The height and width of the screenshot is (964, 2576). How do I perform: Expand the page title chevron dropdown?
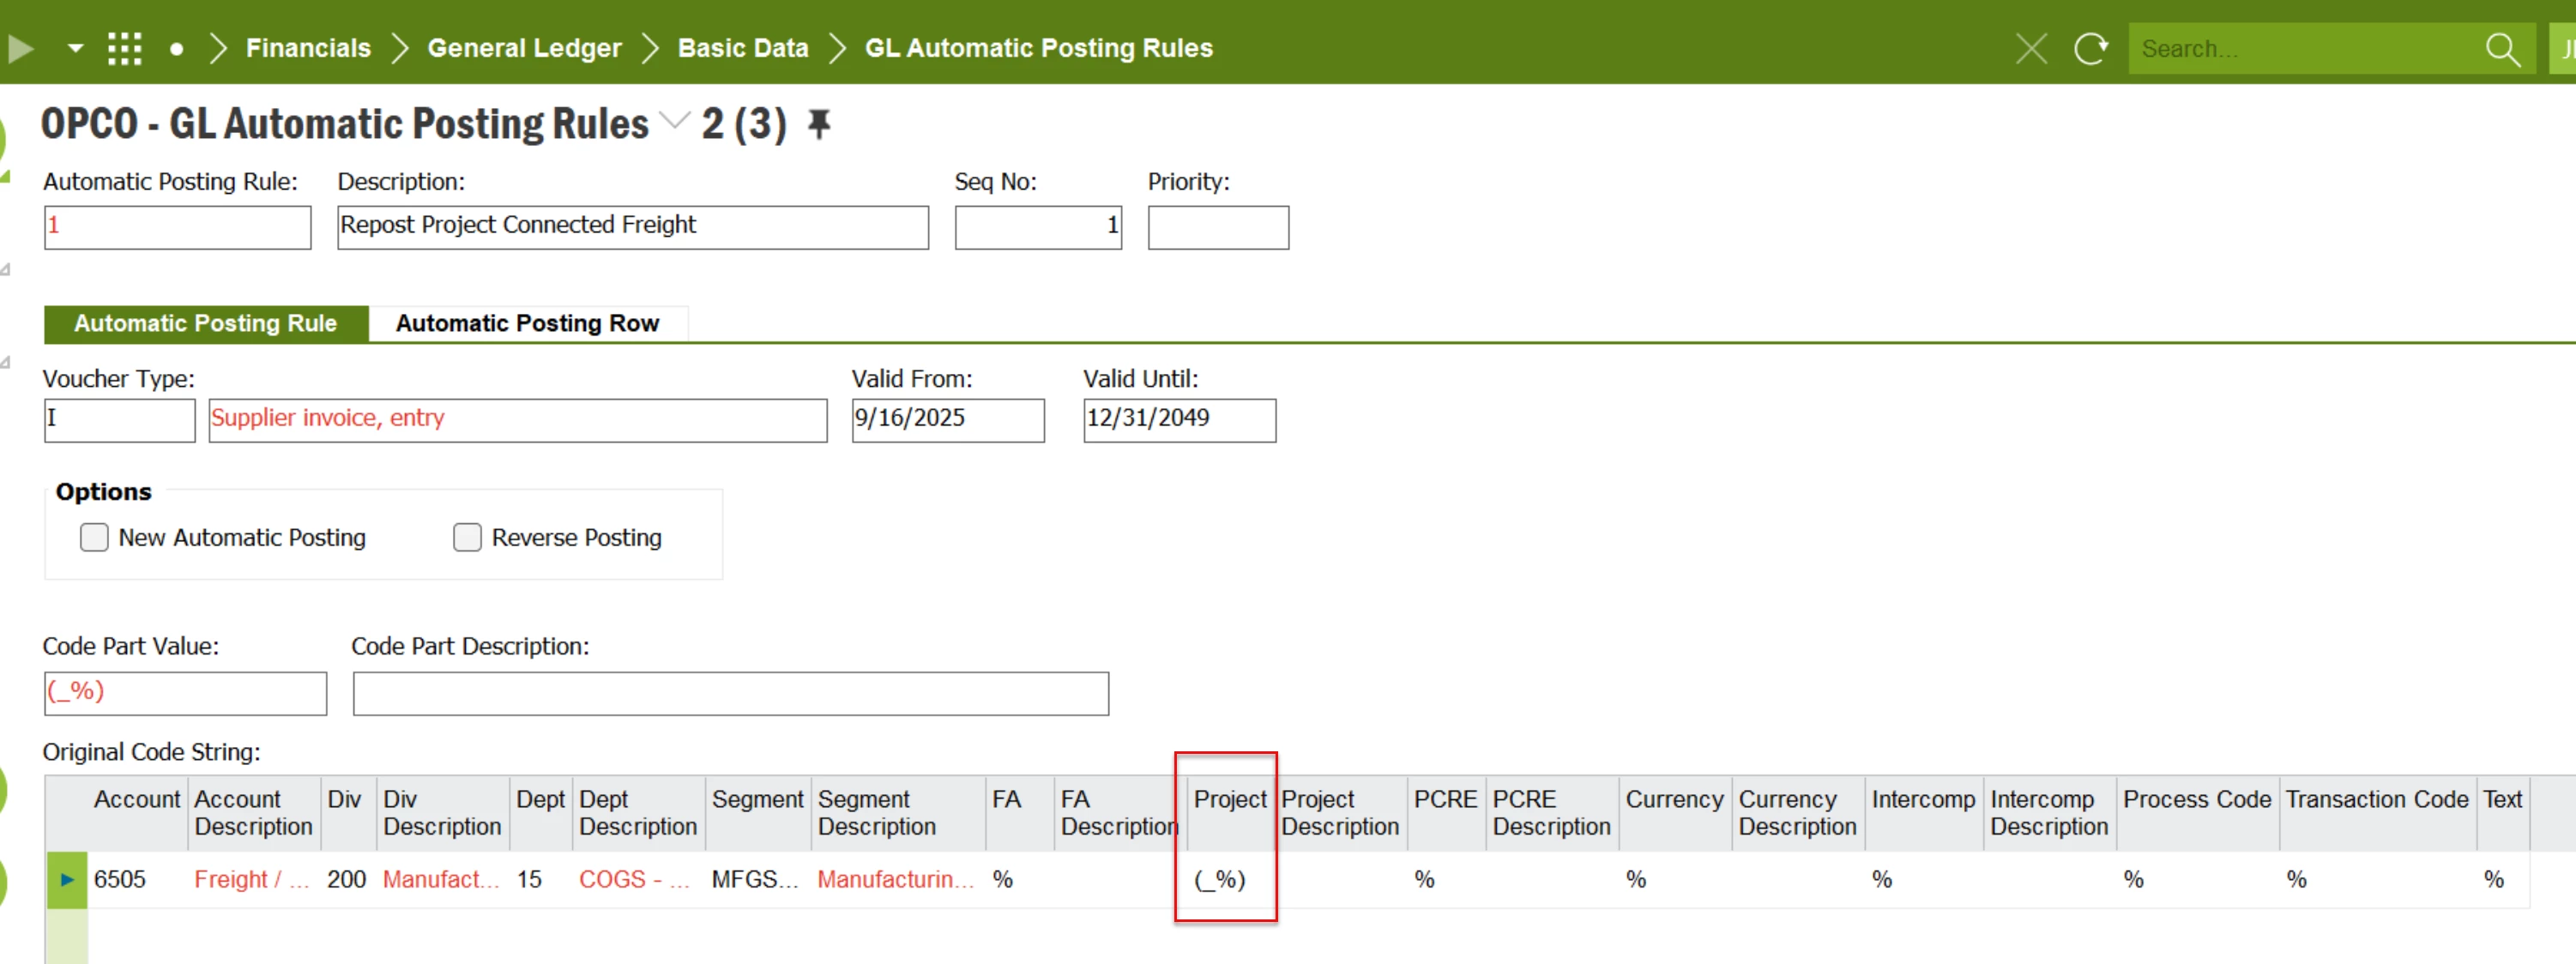676,122
